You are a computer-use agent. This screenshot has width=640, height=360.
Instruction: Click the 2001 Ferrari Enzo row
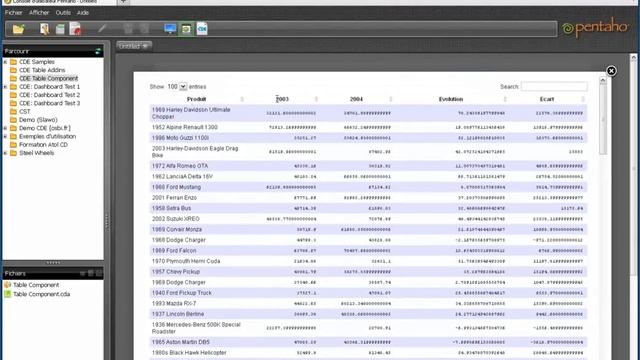368,198
